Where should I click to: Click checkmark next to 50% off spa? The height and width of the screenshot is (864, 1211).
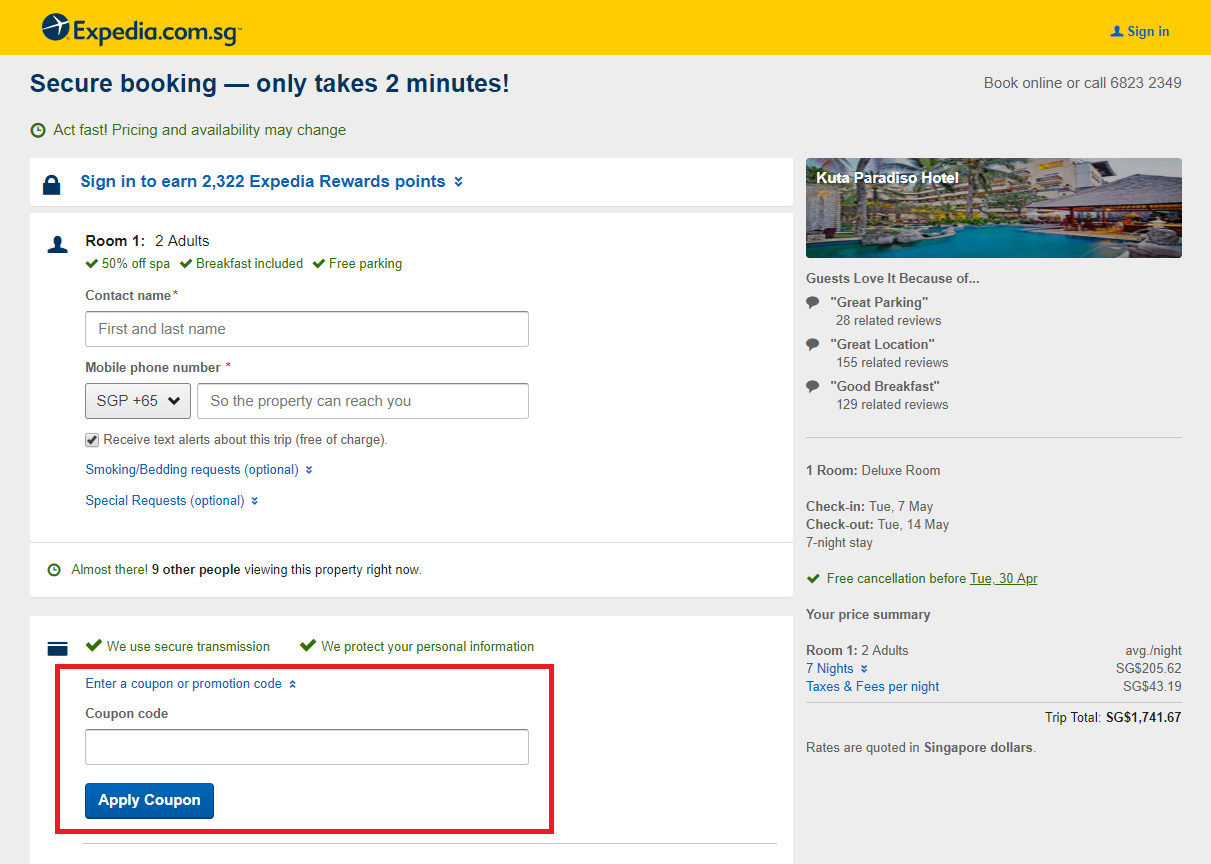click(x=92, y=264)
